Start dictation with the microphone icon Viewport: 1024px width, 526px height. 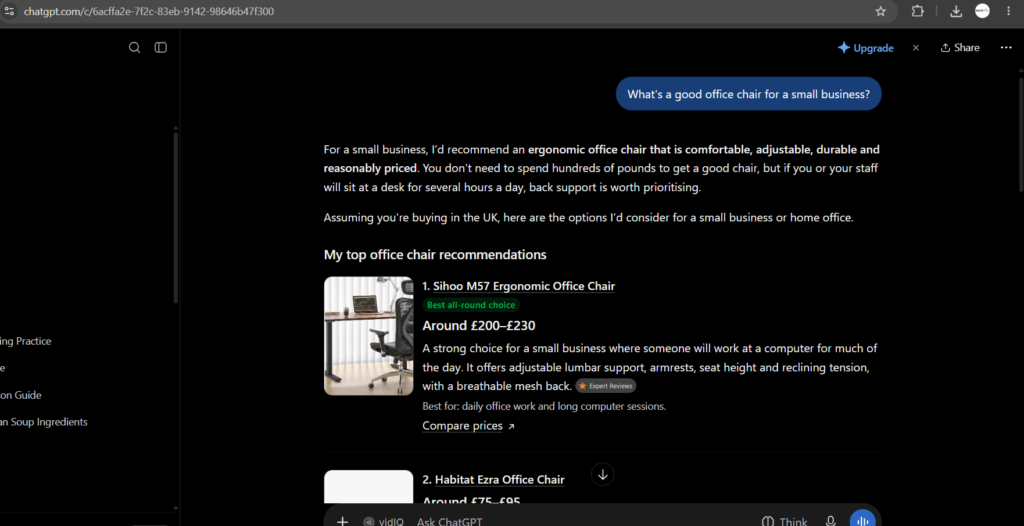831,521
